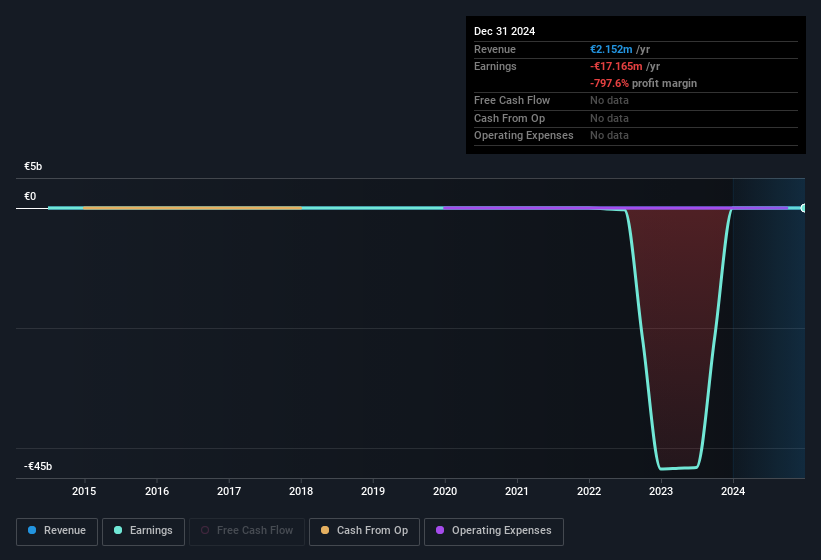Image resolution: width=821 pixels, height=560 pixels.
Task: Select the 2022 x-axis label
Action: [589, 491]
